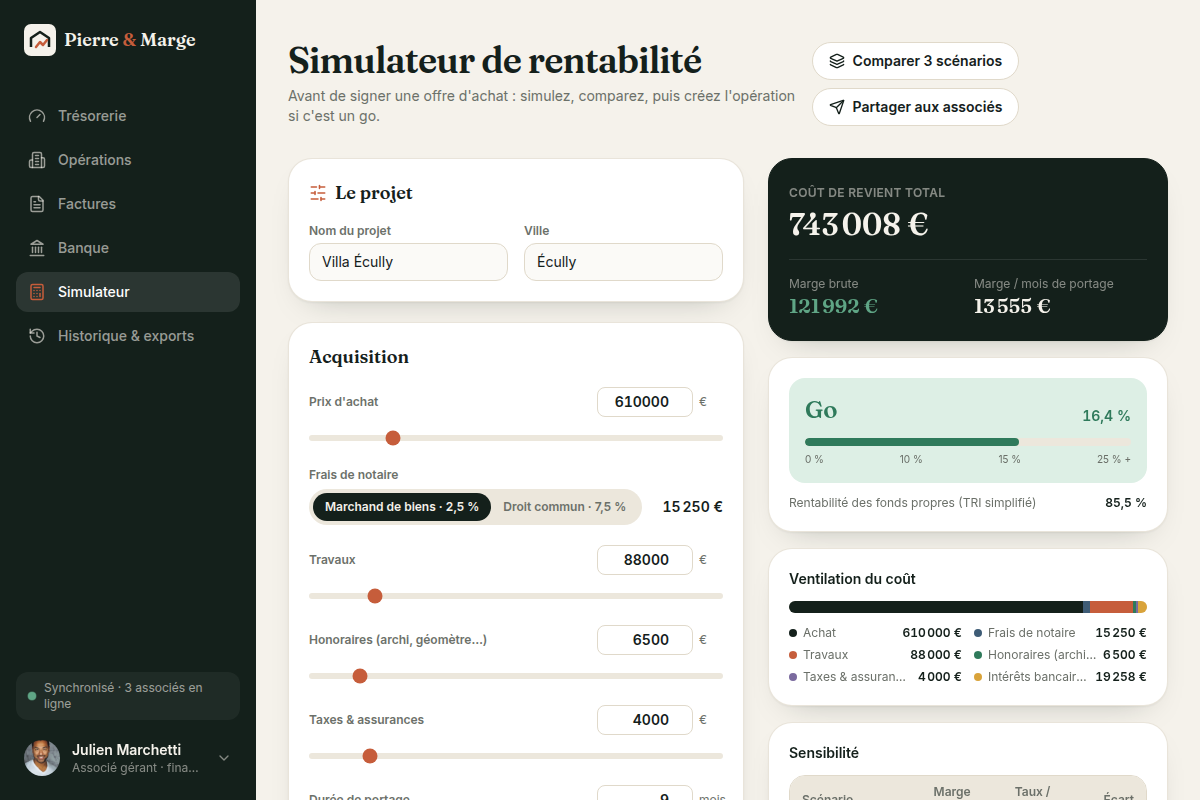Switch to Droit commun 7,5 % option
The height and width of the screenshot is (800, 1200).
[x=564, y=507]
